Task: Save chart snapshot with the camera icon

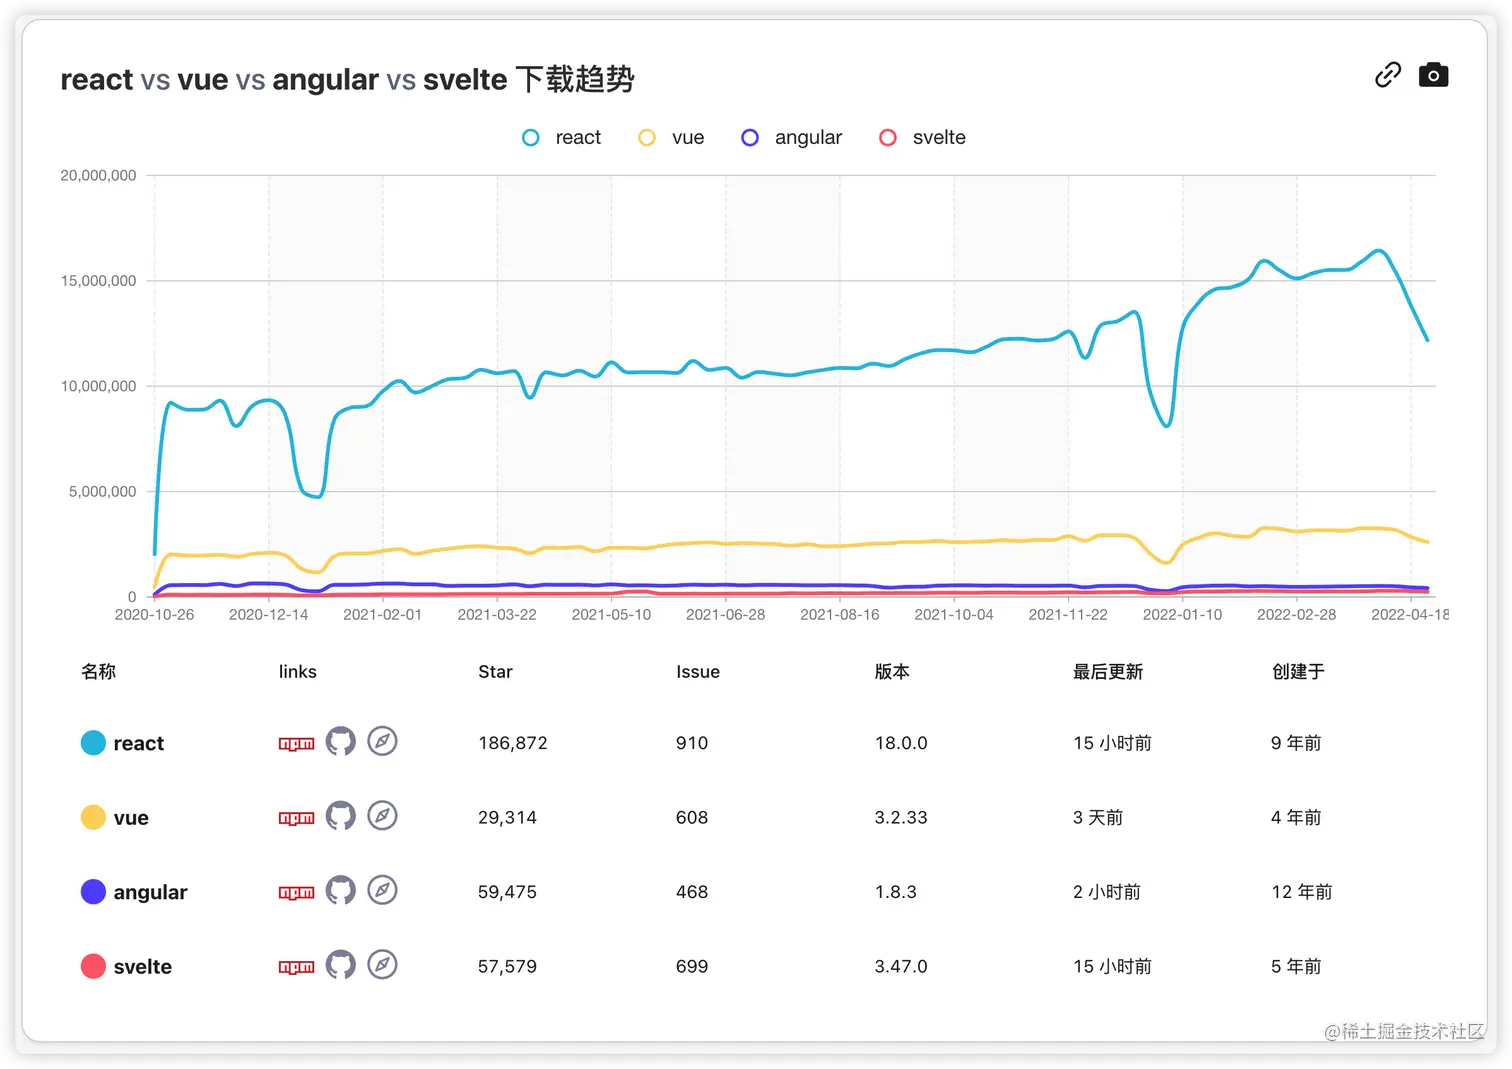Action: [x=1433, y=75]
